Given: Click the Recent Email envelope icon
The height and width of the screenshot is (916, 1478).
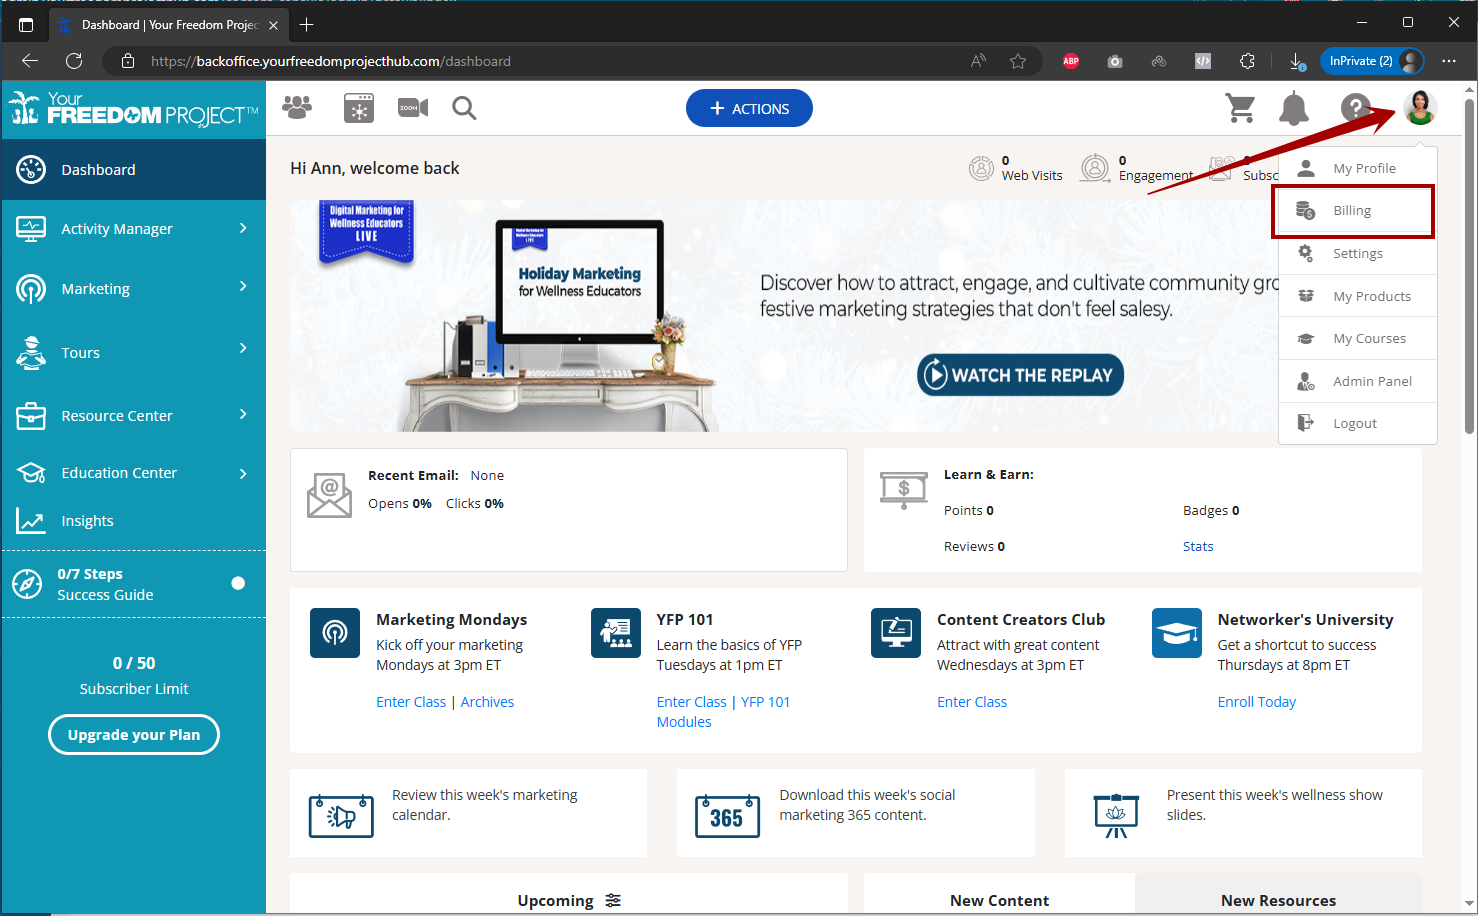Looking at the screenshot, I should pyautogui.click(x=329, y=495).
